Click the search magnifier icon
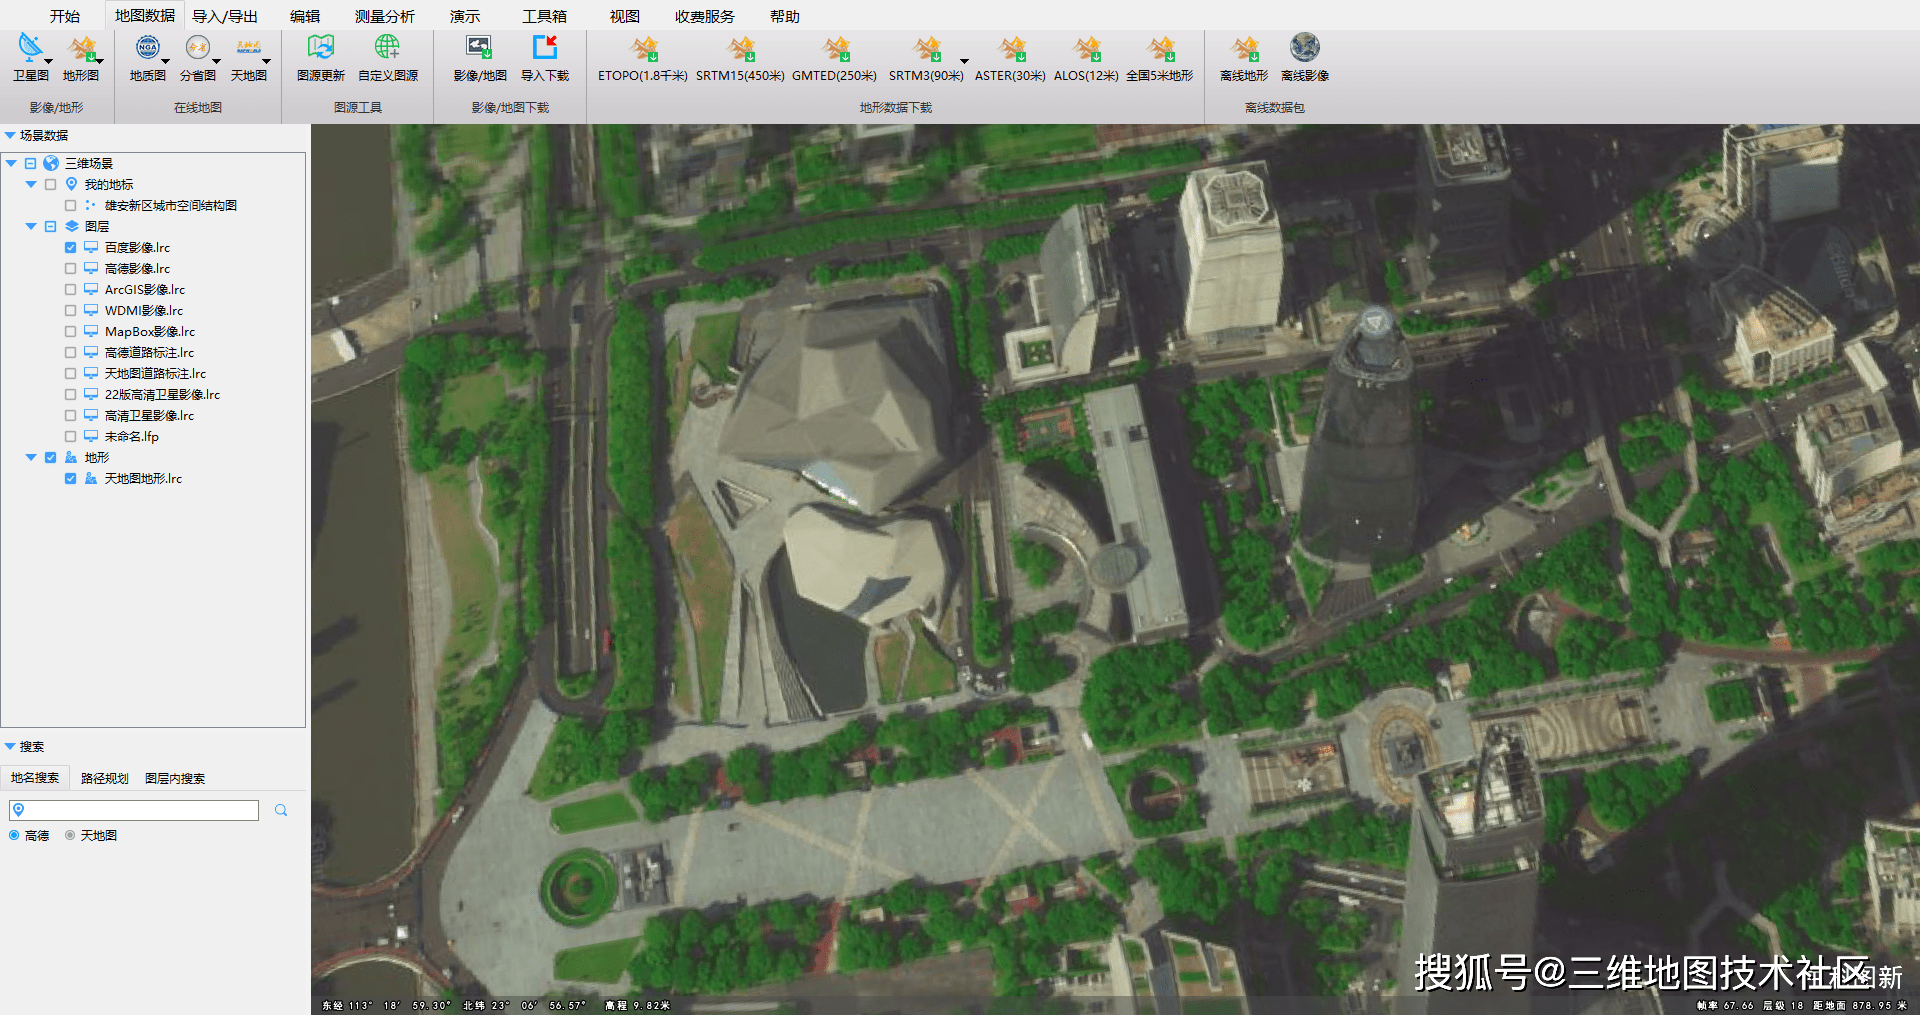The image size is (1920, 1015). (281, 810)
